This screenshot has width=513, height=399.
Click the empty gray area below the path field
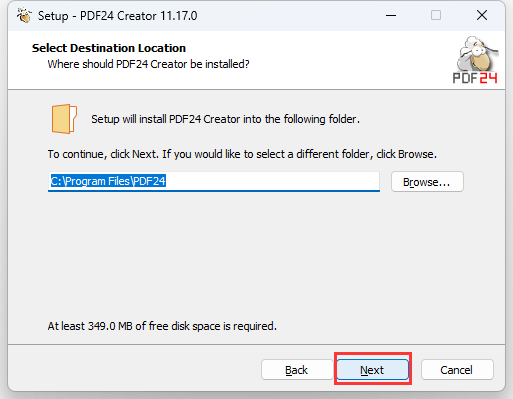pyautogui.click(x=256, y=253)
